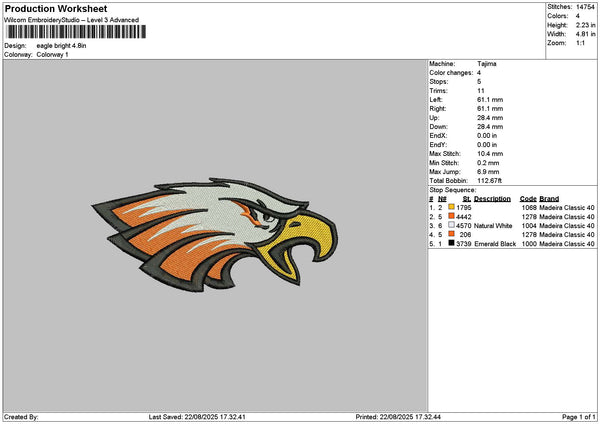Image resolution: width=600 pixels, height=424 pixels.
Task: Select design name "eagle bright 4.8in"
Action: pyautogui.click(x=61, y=46)
